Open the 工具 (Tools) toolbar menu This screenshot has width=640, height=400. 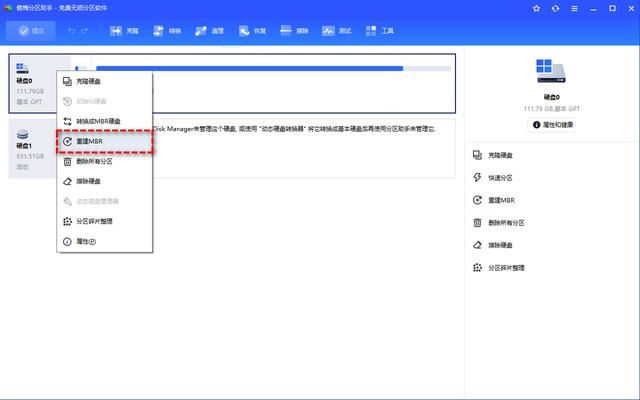click(380, 31)
